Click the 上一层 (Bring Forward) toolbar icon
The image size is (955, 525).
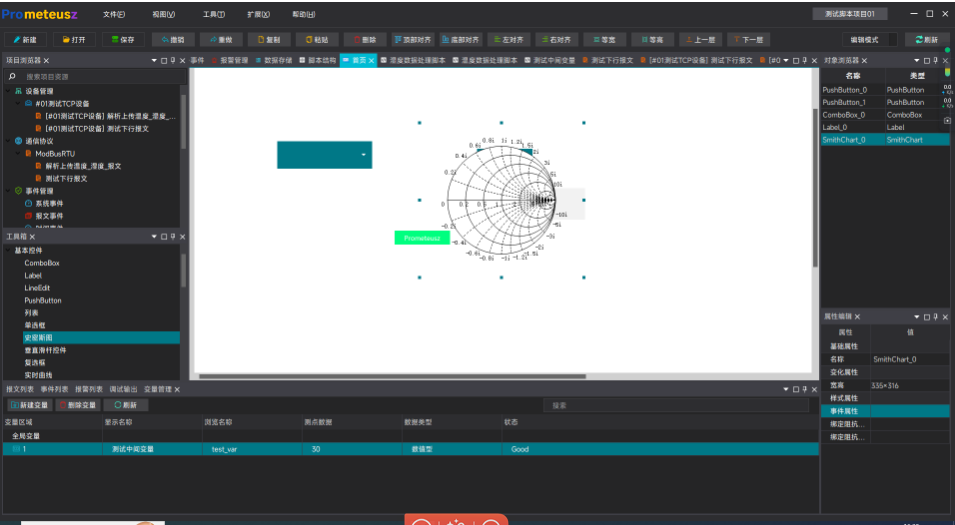[x=700, y=40]
